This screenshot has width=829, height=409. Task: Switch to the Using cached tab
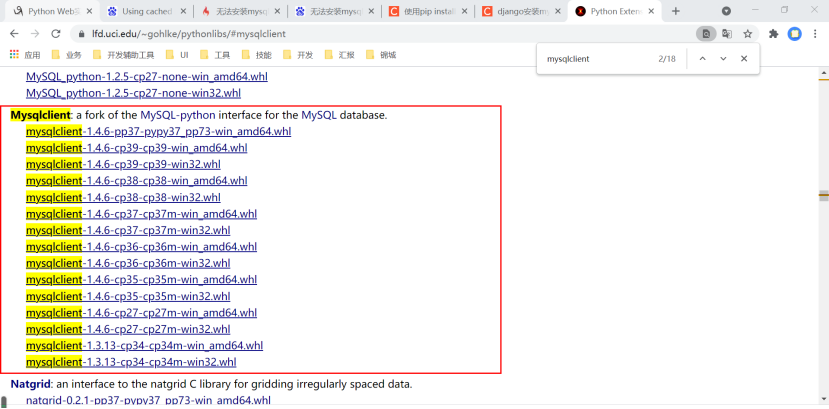click(x=145, y=11)
